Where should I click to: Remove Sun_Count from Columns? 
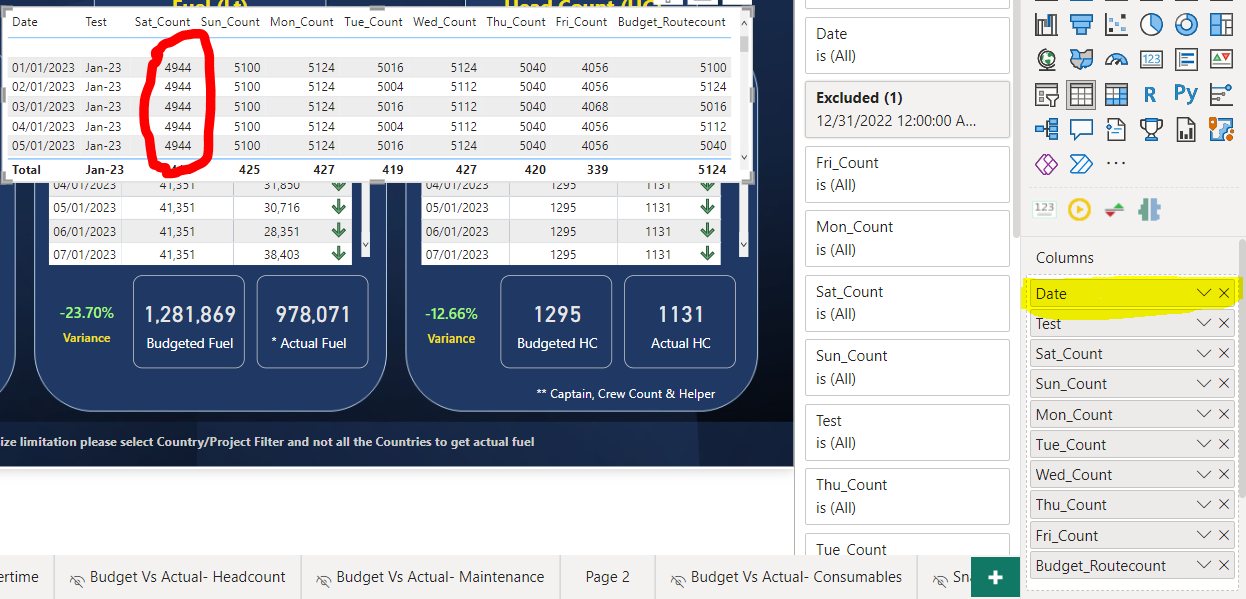pyautogui.click(x=1224, y=384)
